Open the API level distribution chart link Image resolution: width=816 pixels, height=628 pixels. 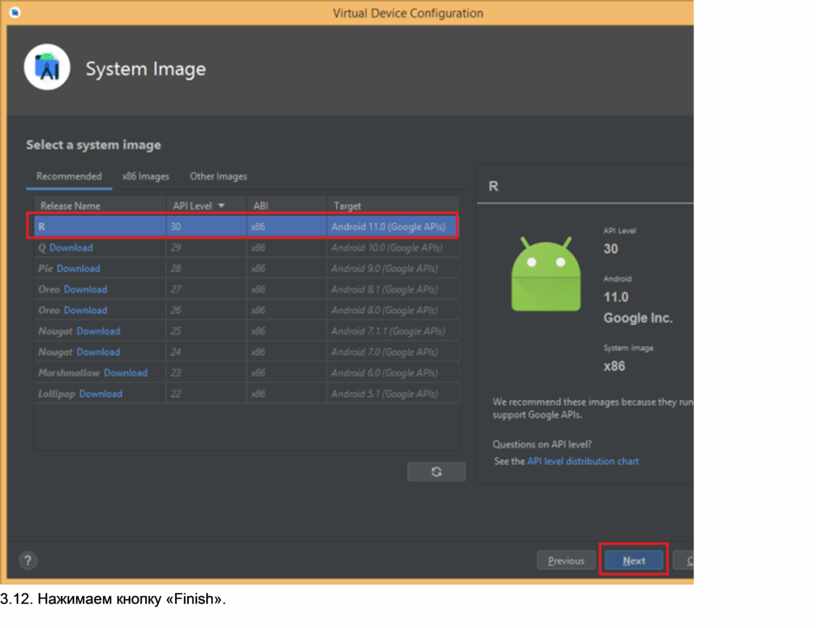[x=583, y=462]
